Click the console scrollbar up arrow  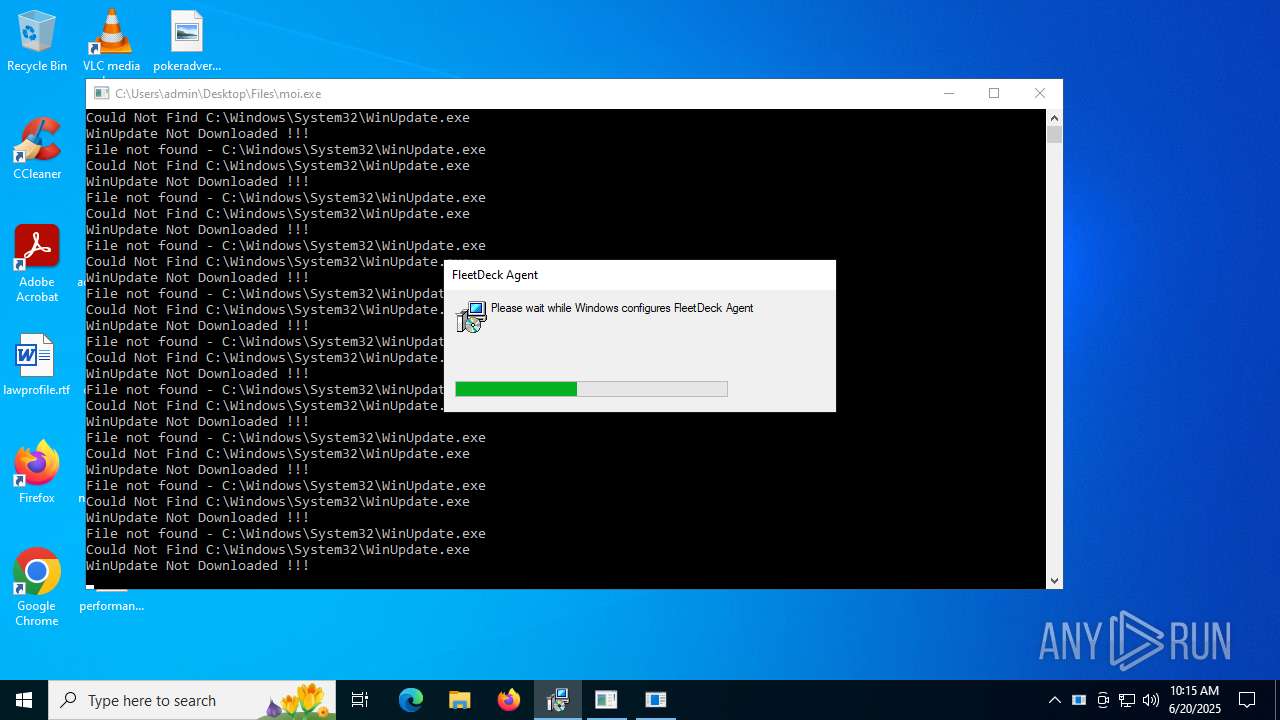[x=1054, y=118]
